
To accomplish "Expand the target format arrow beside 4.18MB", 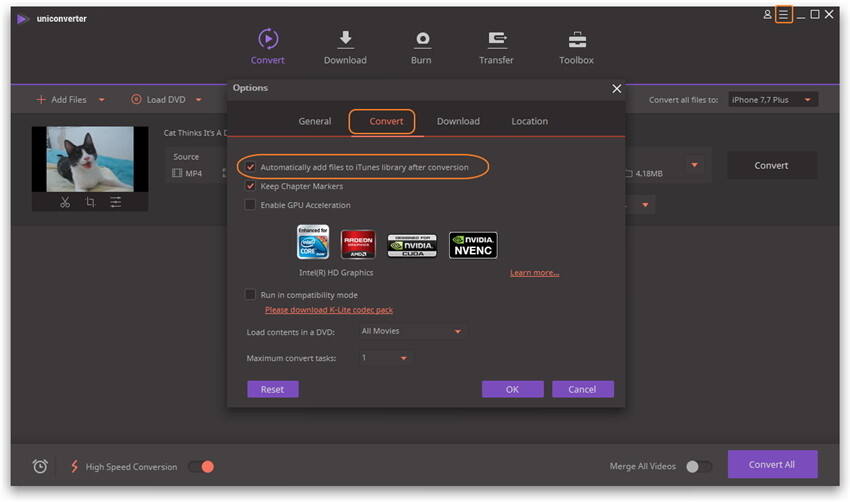I will (694, 165).
